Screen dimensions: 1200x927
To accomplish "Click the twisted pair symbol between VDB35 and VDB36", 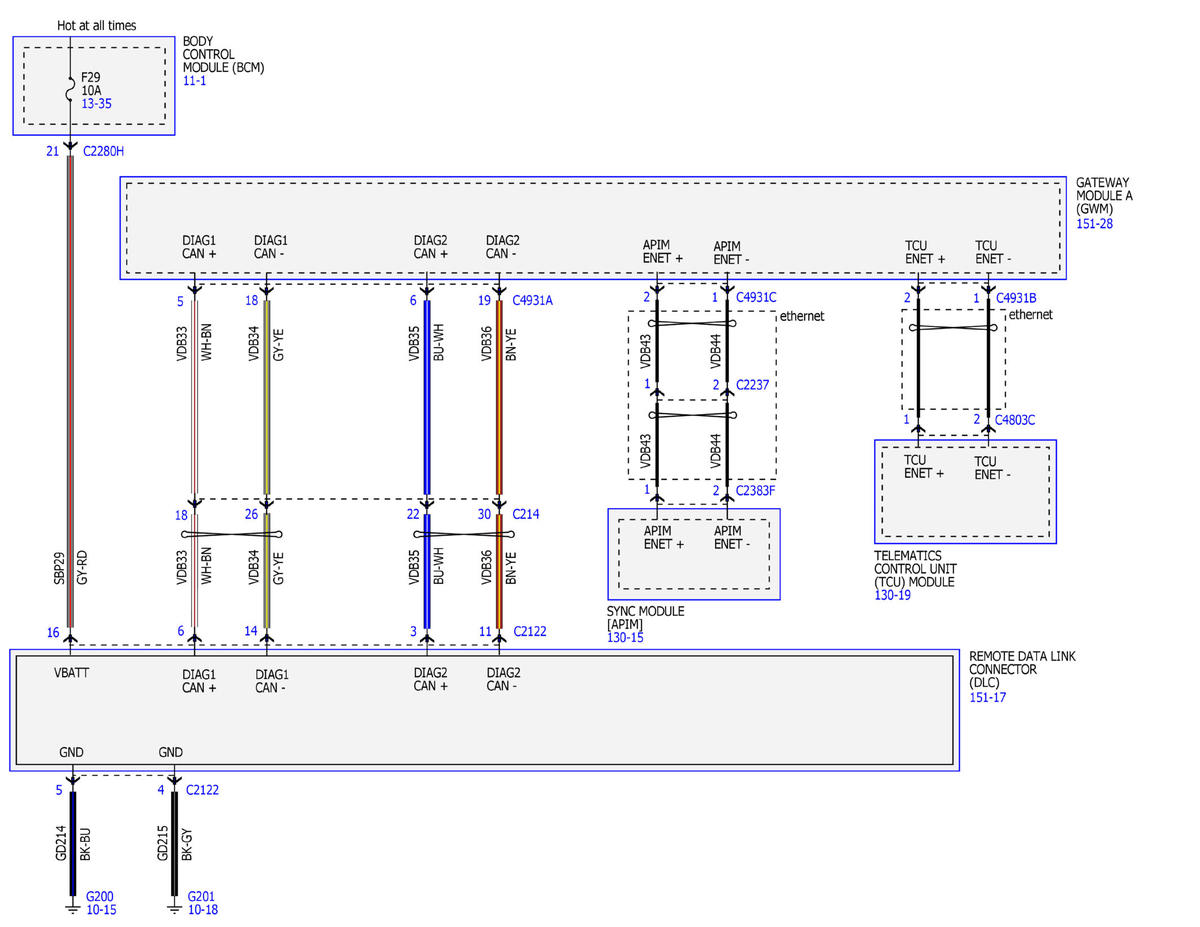I will 463,534.
